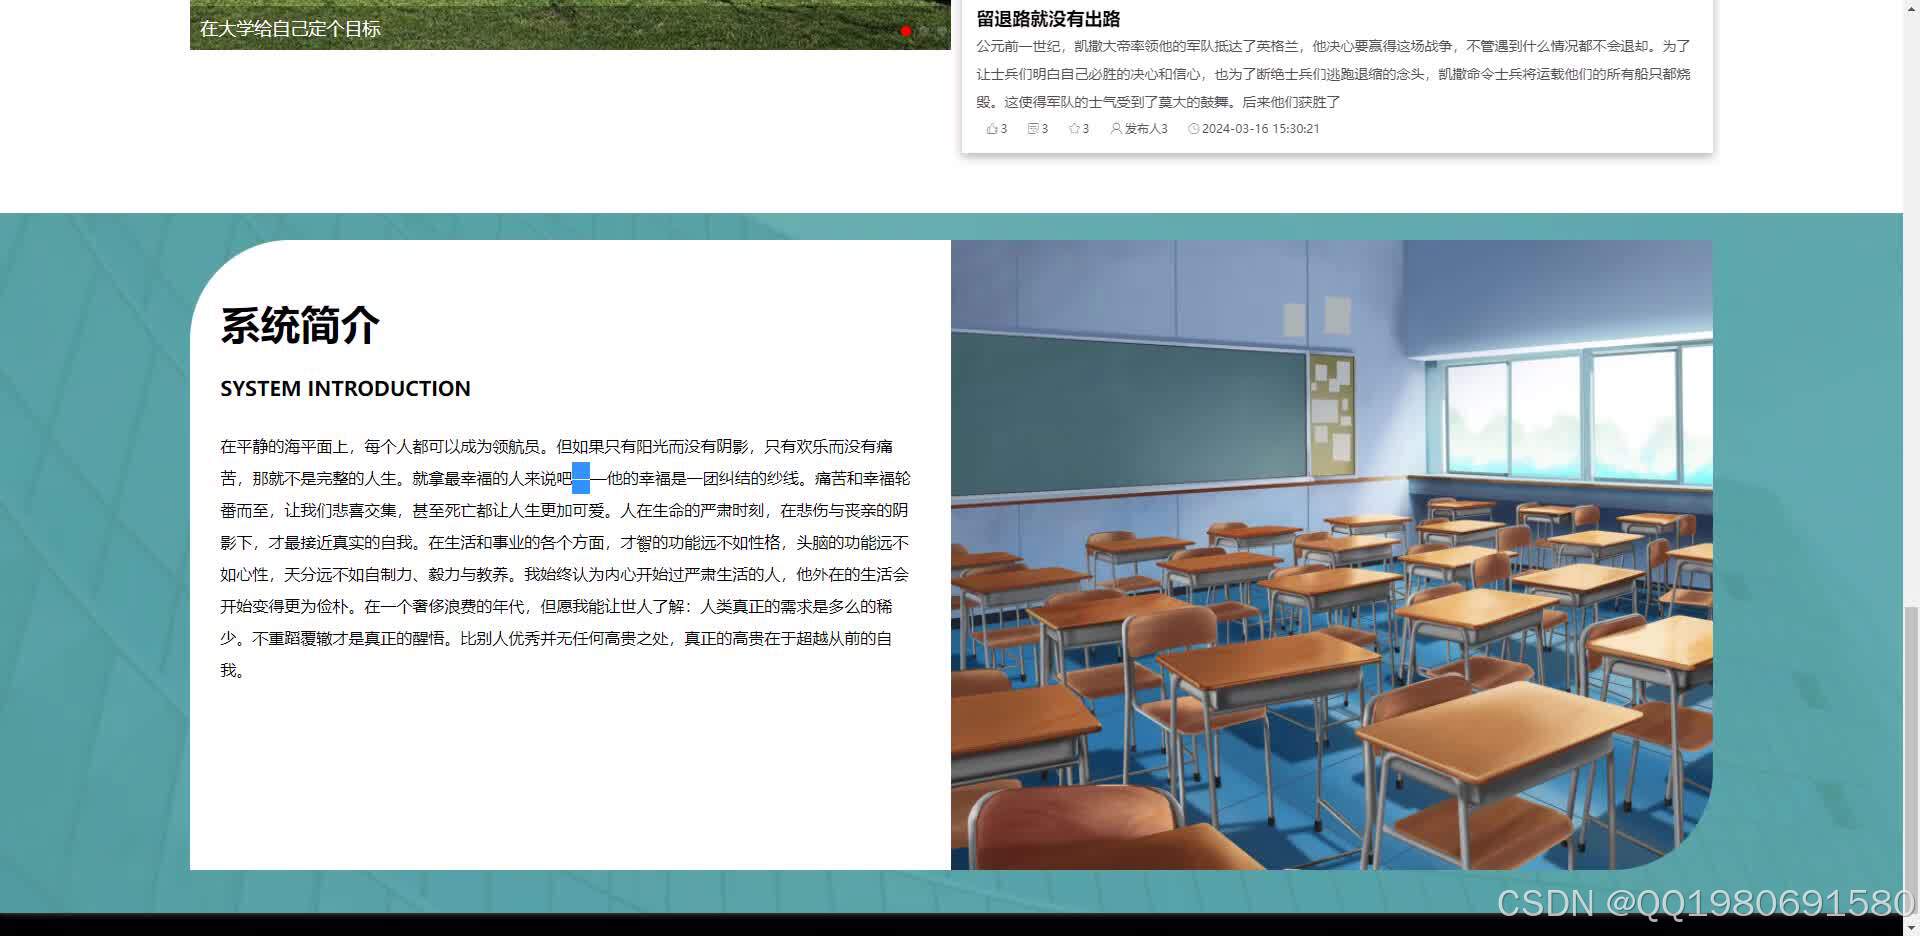Open the article 留退路就没有出路
Screen dimensions: 1920x936
pyautogui.click(x=1047, y=18)
